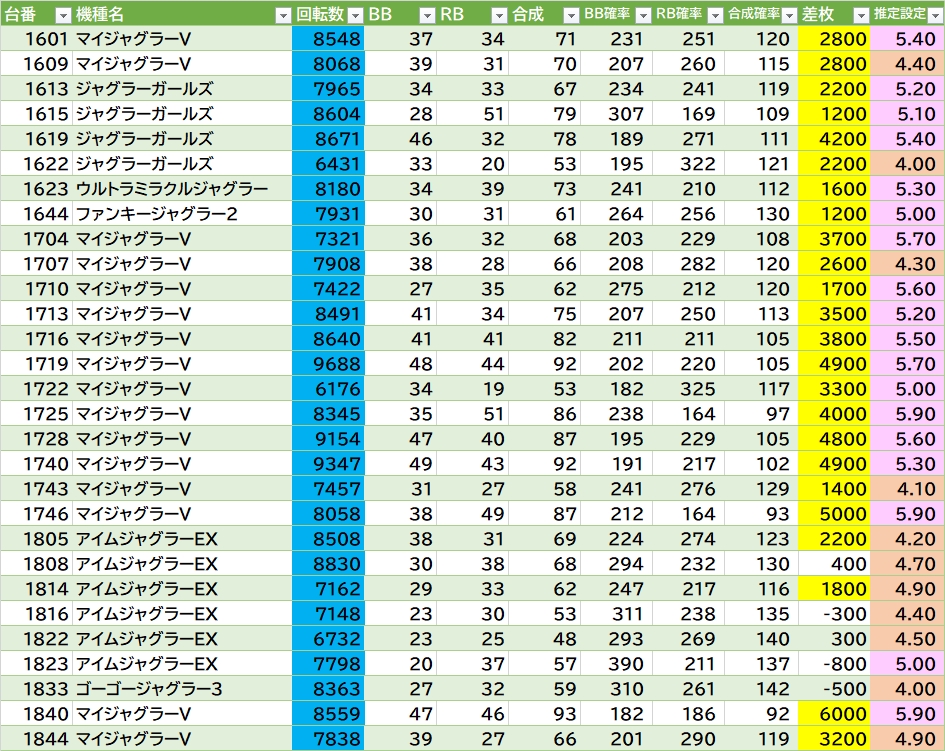Select machine number cell 1844

tap(36, 739)
